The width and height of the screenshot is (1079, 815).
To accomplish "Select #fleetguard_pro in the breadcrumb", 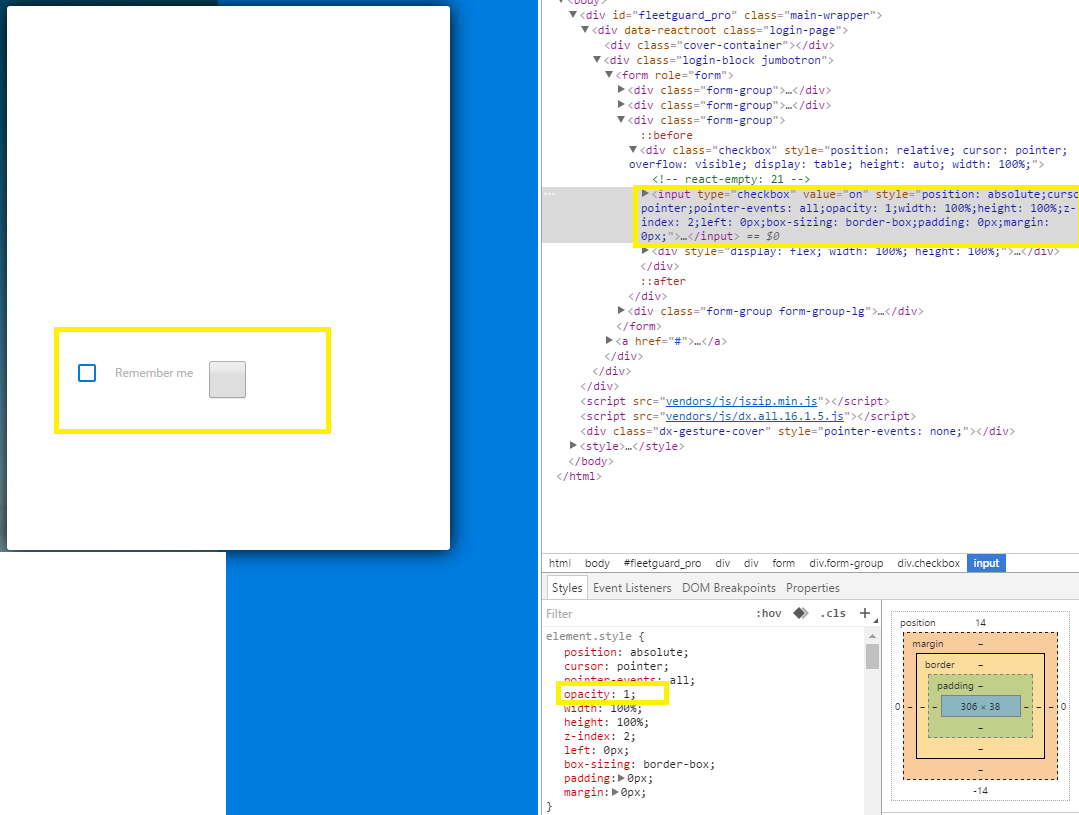I will point(662,563).
